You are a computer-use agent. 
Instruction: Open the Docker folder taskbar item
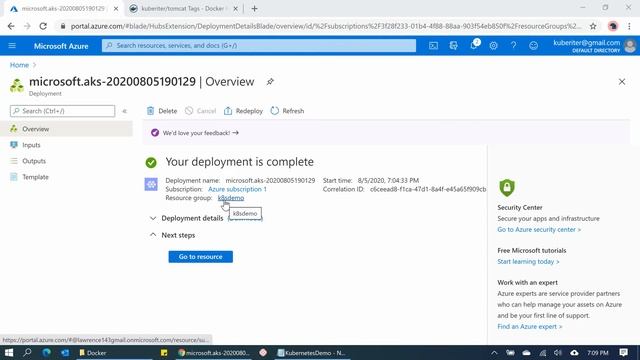click(114, 353)
